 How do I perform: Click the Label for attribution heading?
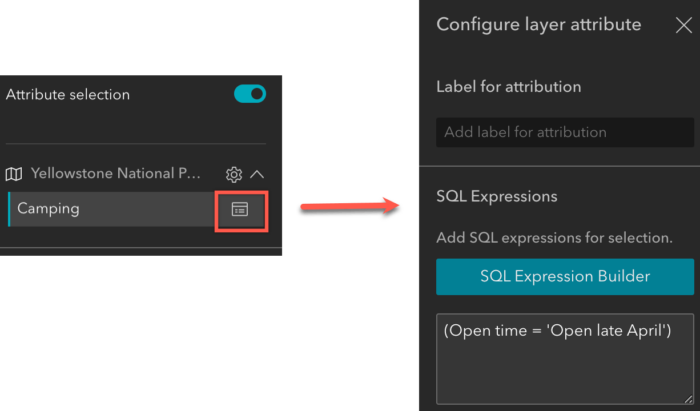(509, 86)
